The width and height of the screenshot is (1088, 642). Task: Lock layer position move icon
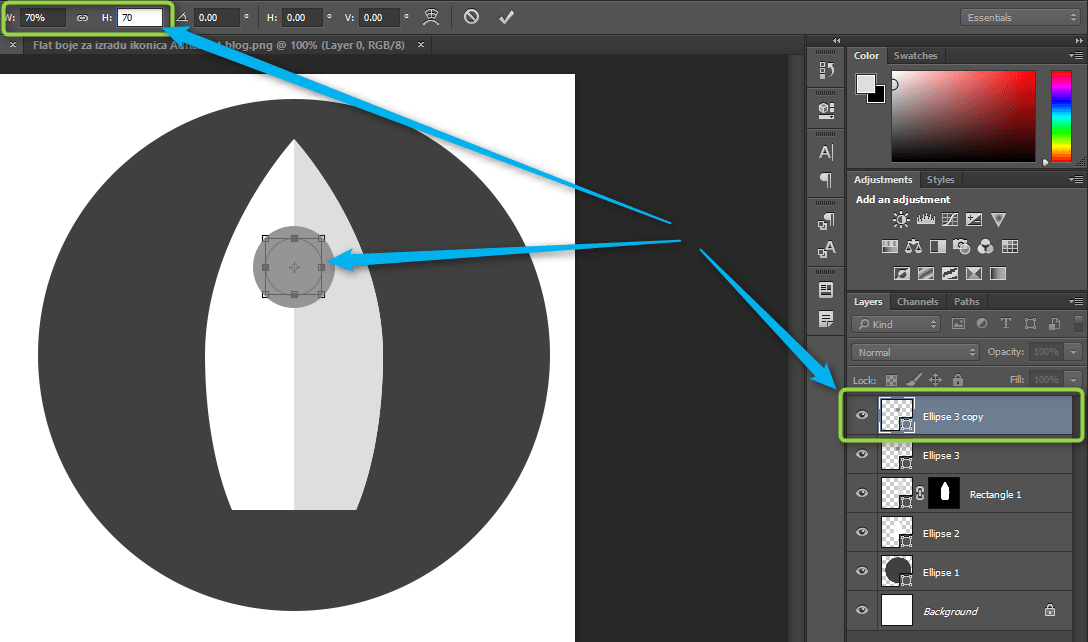[x=935, y=380]
